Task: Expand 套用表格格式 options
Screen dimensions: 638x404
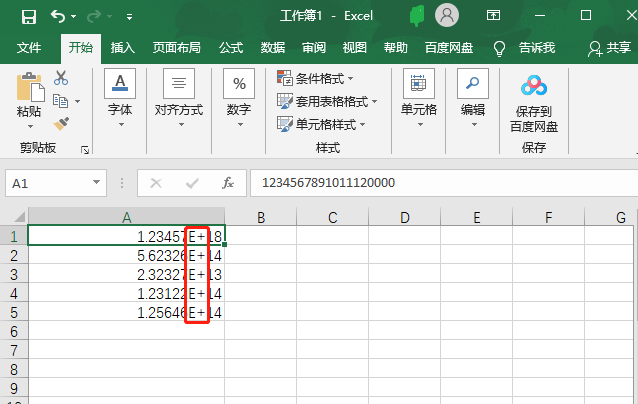Action: pos(327,101)
